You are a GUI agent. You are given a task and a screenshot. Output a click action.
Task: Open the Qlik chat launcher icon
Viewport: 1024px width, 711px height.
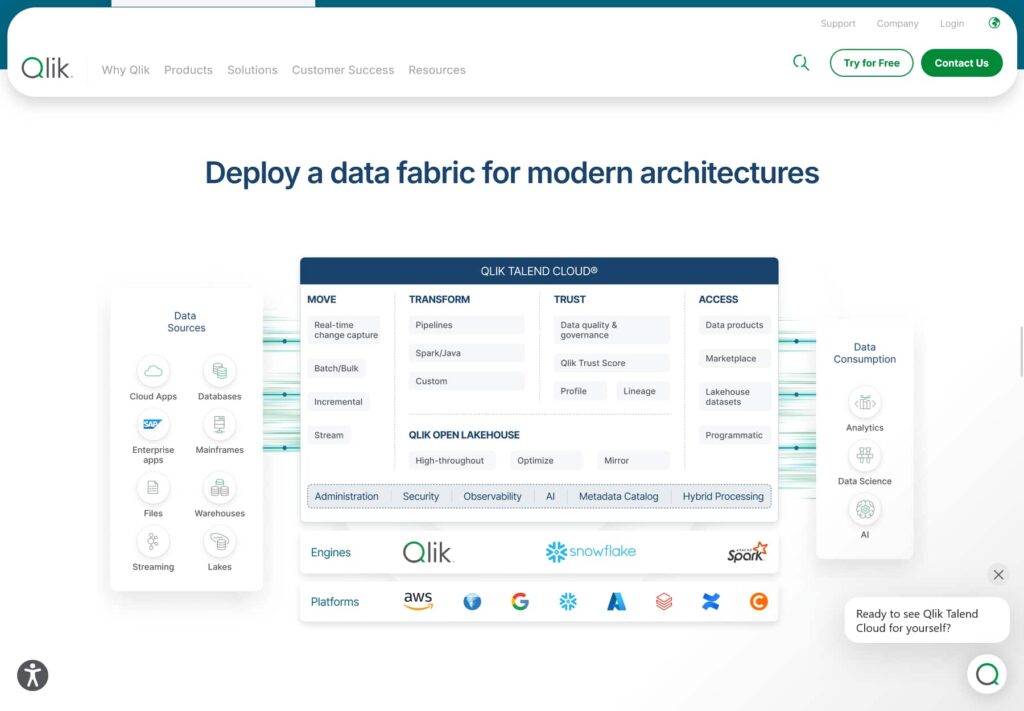[987, 674]
